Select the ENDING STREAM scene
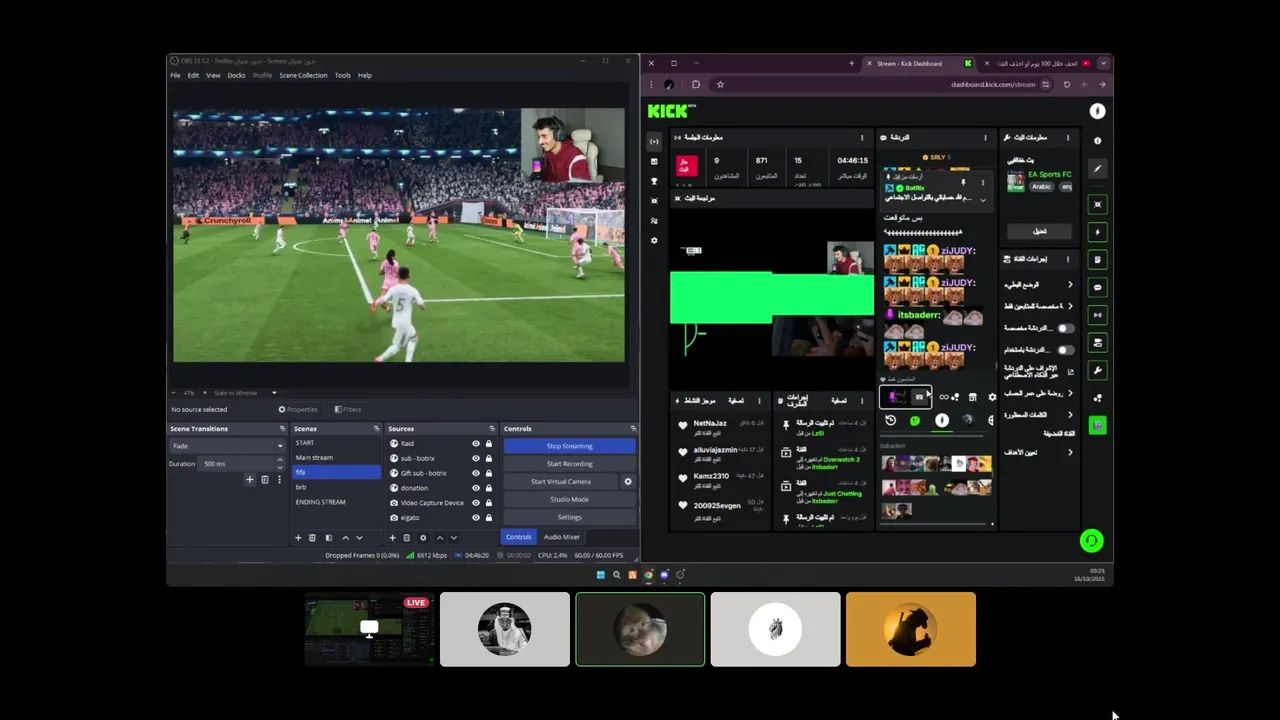The width and height of the screenshot is (1280, 720). coord(336,502)
